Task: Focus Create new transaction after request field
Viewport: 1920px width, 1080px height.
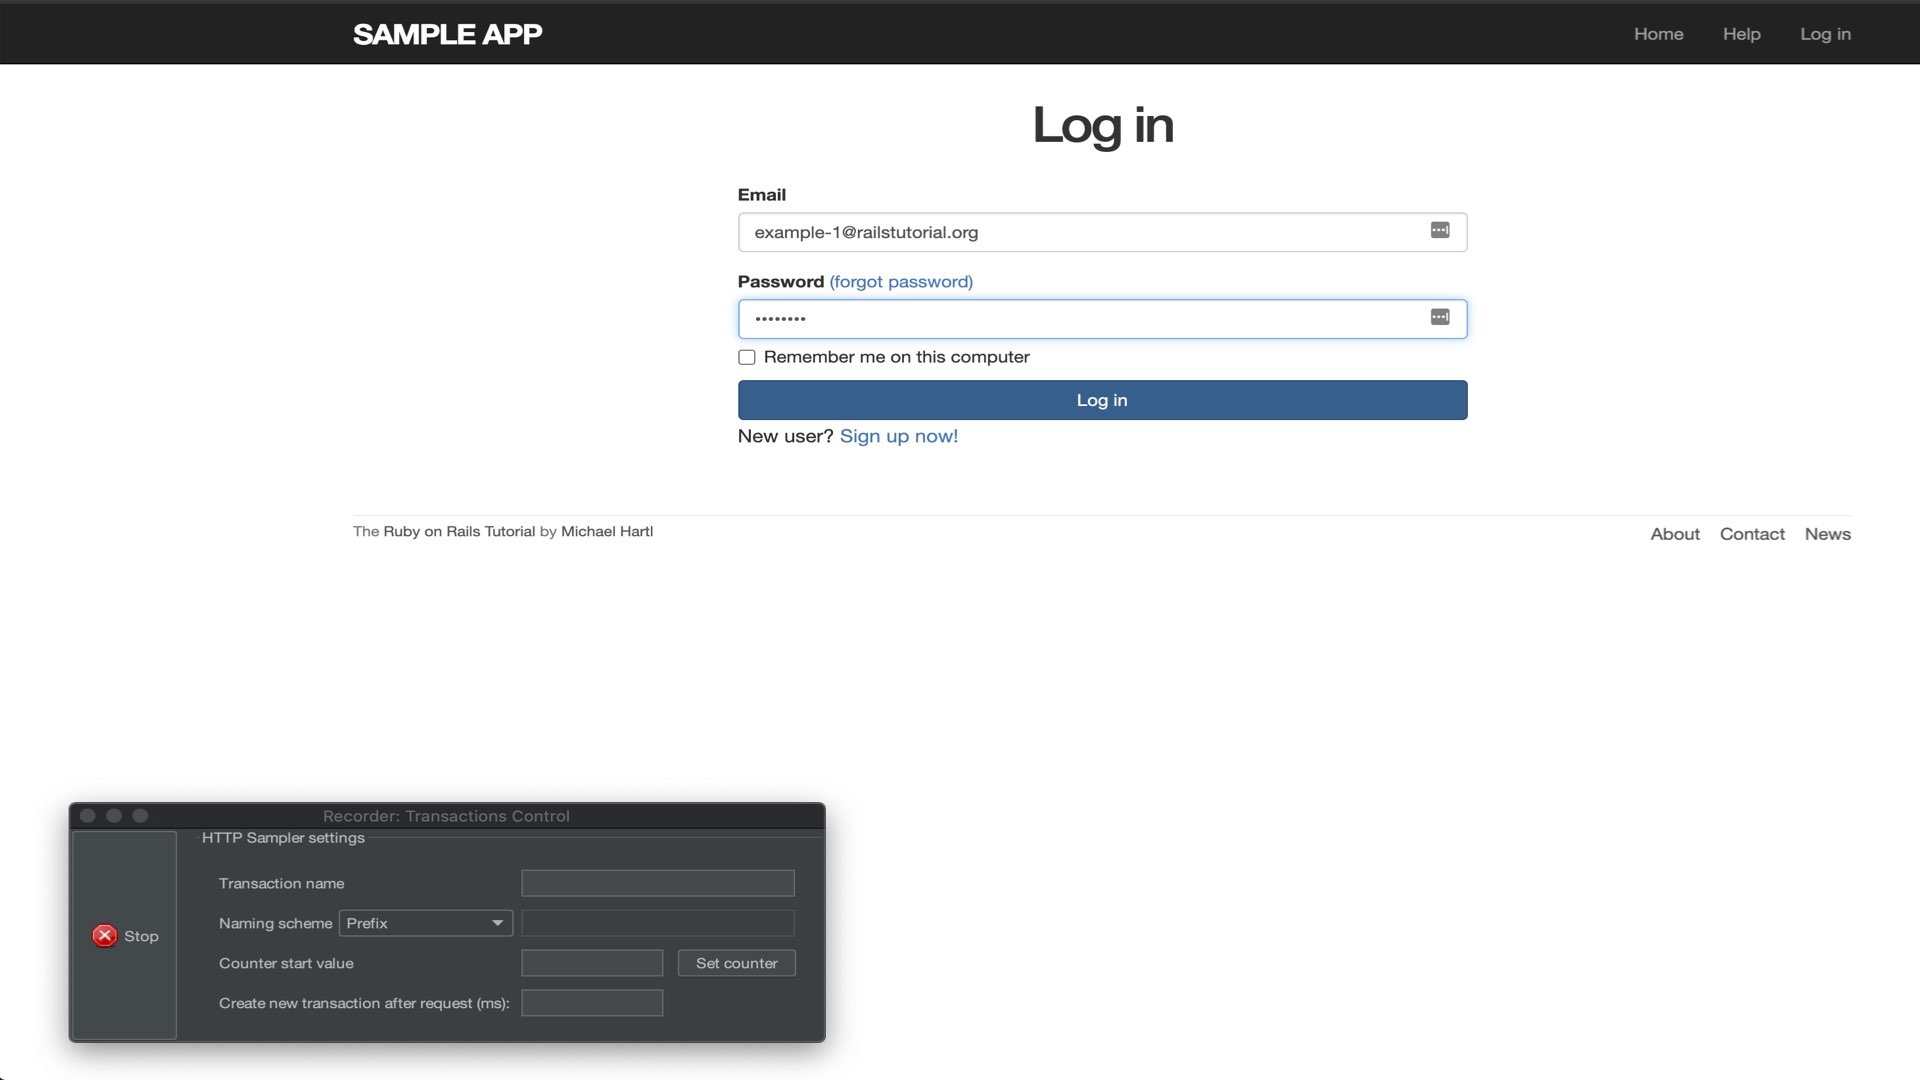Action: (x=591, y=1003)
